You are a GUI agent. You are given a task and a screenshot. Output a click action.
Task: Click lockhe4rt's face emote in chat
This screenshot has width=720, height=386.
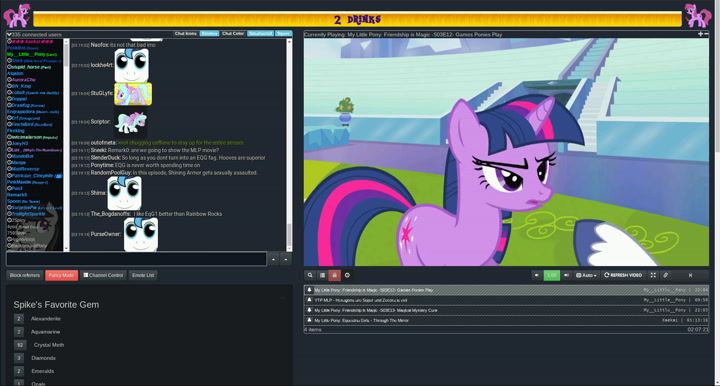(131, 65)
